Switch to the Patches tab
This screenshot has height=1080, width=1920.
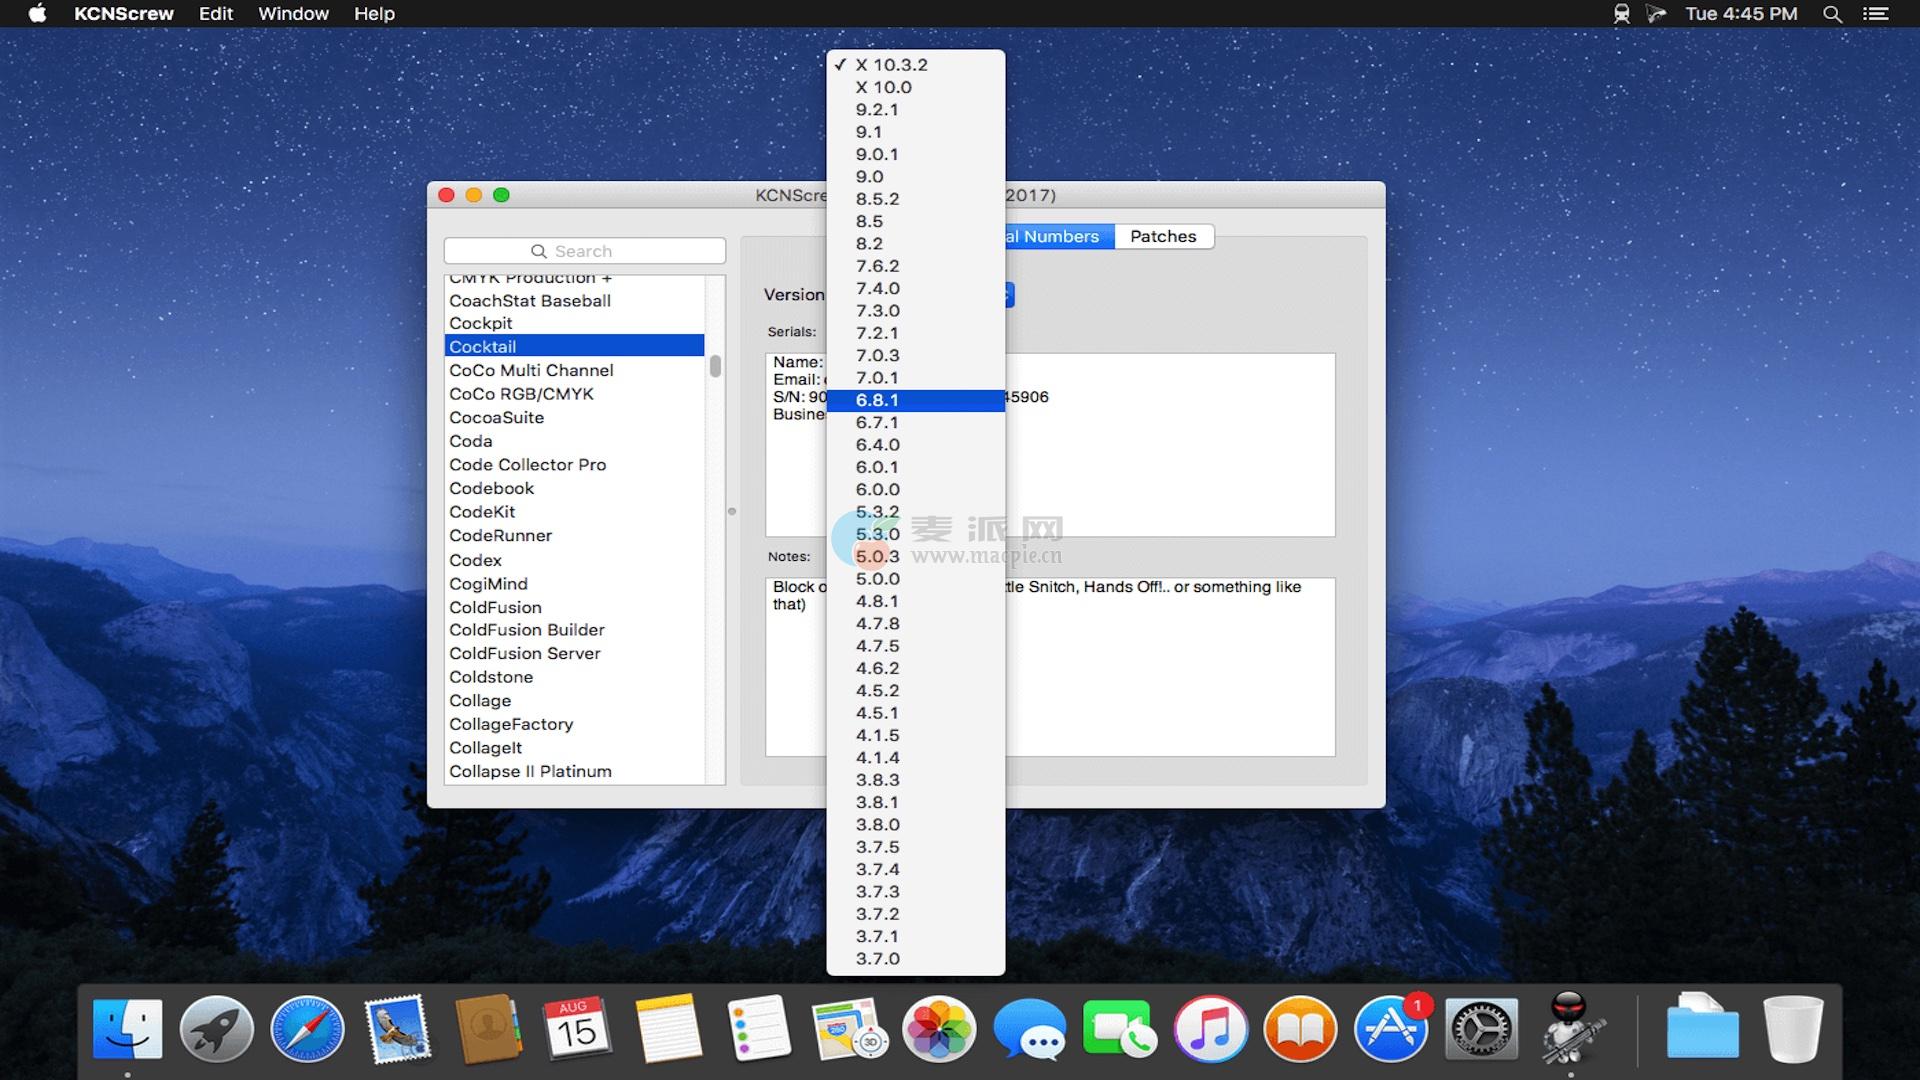click(1163, 236)
